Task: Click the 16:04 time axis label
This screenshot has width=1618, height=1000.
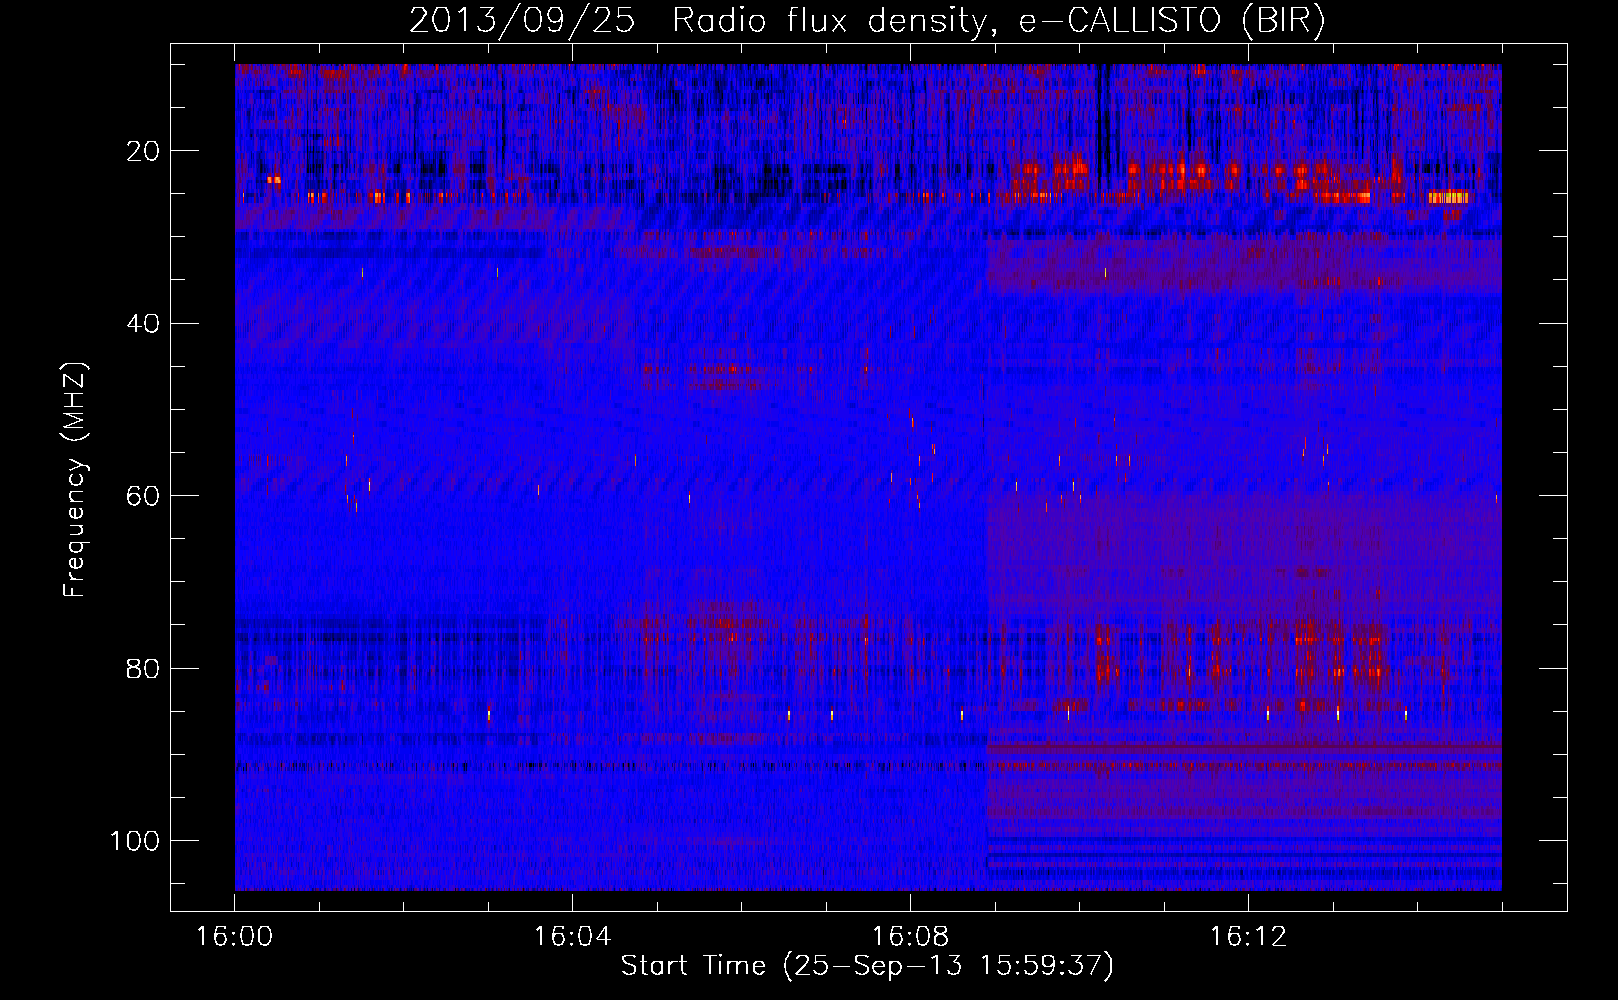Action: pos(572,937)
